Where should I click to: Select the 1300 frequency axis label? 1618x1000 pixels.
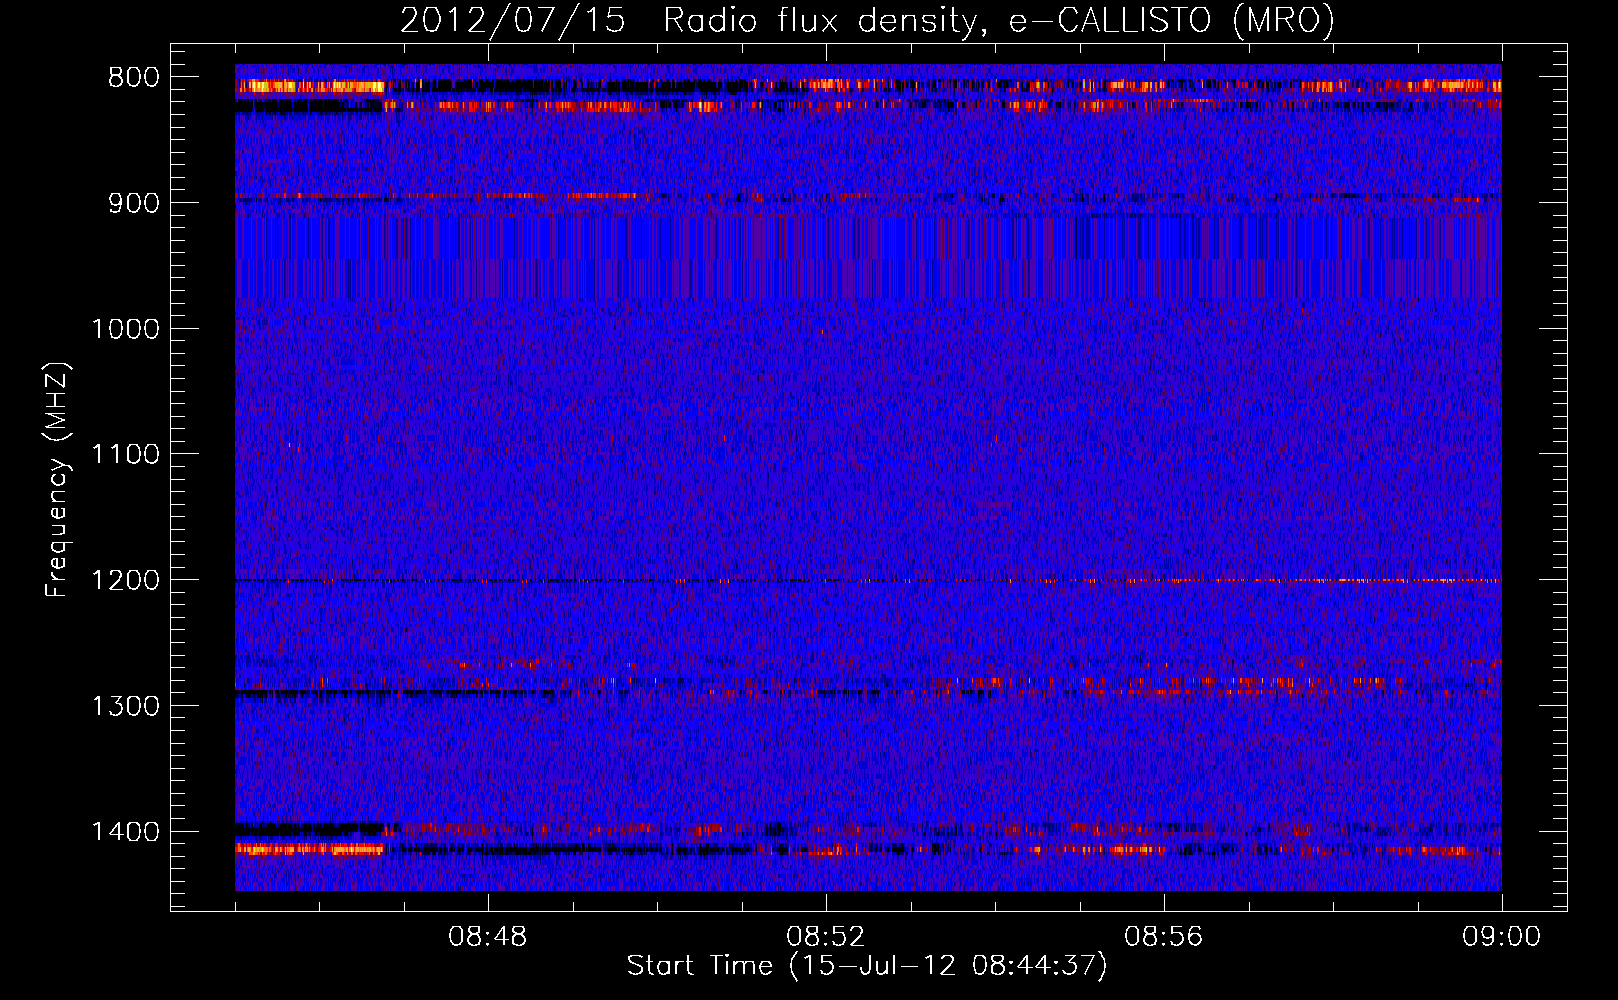(x=126, y=706)
